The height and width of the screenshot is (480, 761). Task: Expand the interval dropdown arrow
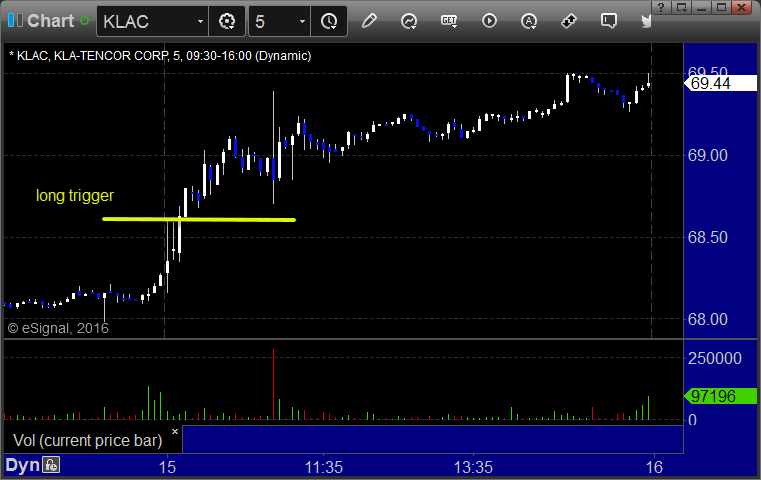(x=302, y=21)
